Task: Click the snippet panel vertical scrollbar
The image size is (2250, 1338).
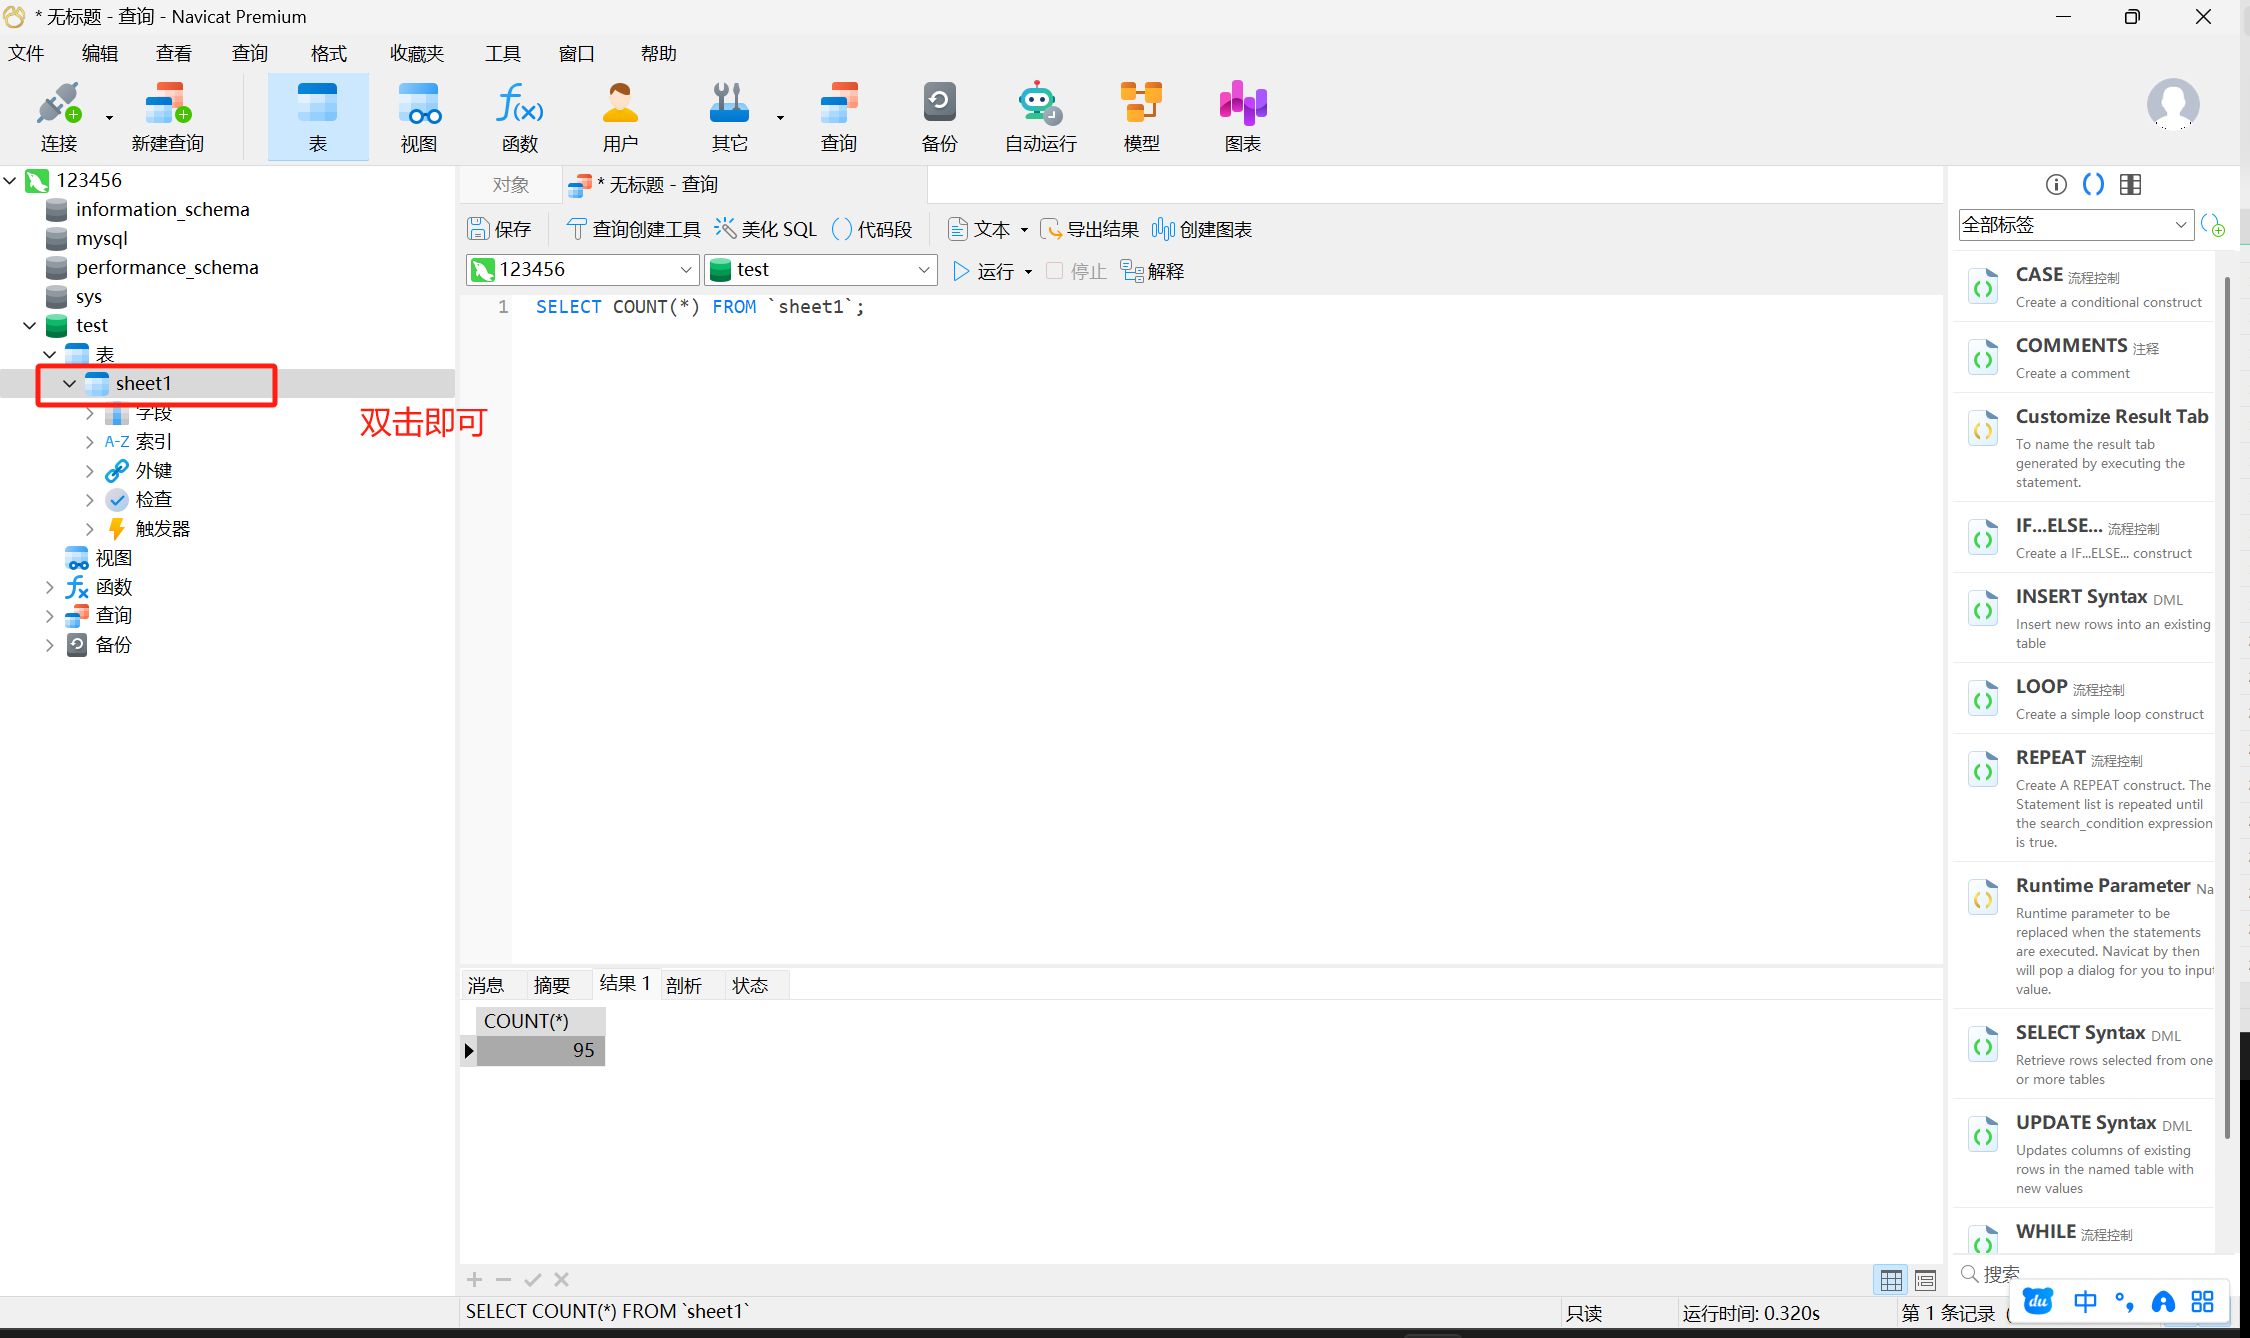Action: click(2227, 700)
